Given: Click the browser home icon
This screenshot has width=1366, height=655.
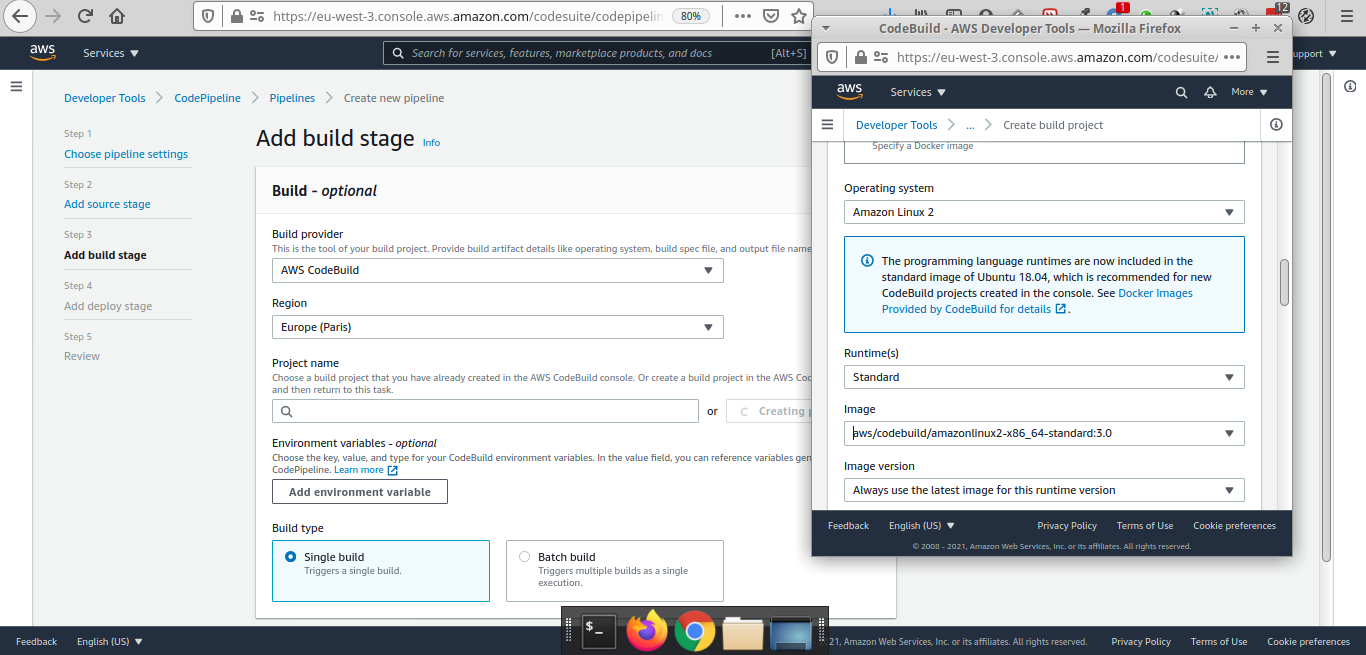Looking at the screenshot, I should (x=117, y=16).
